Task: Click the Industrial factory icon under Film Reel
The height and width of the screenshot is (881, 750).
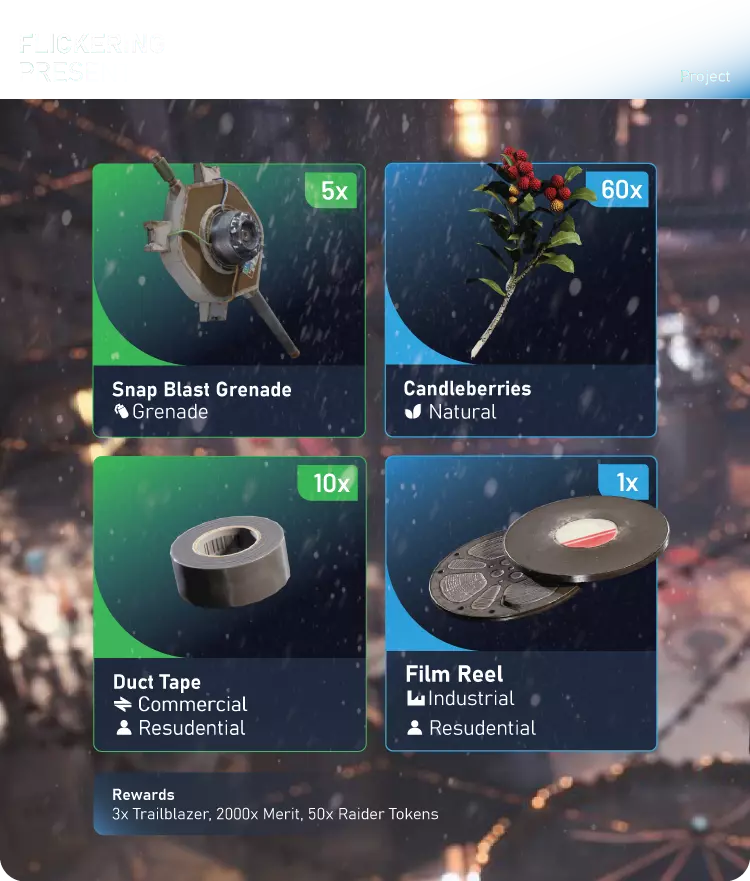Action: click(x=415, y=698)
